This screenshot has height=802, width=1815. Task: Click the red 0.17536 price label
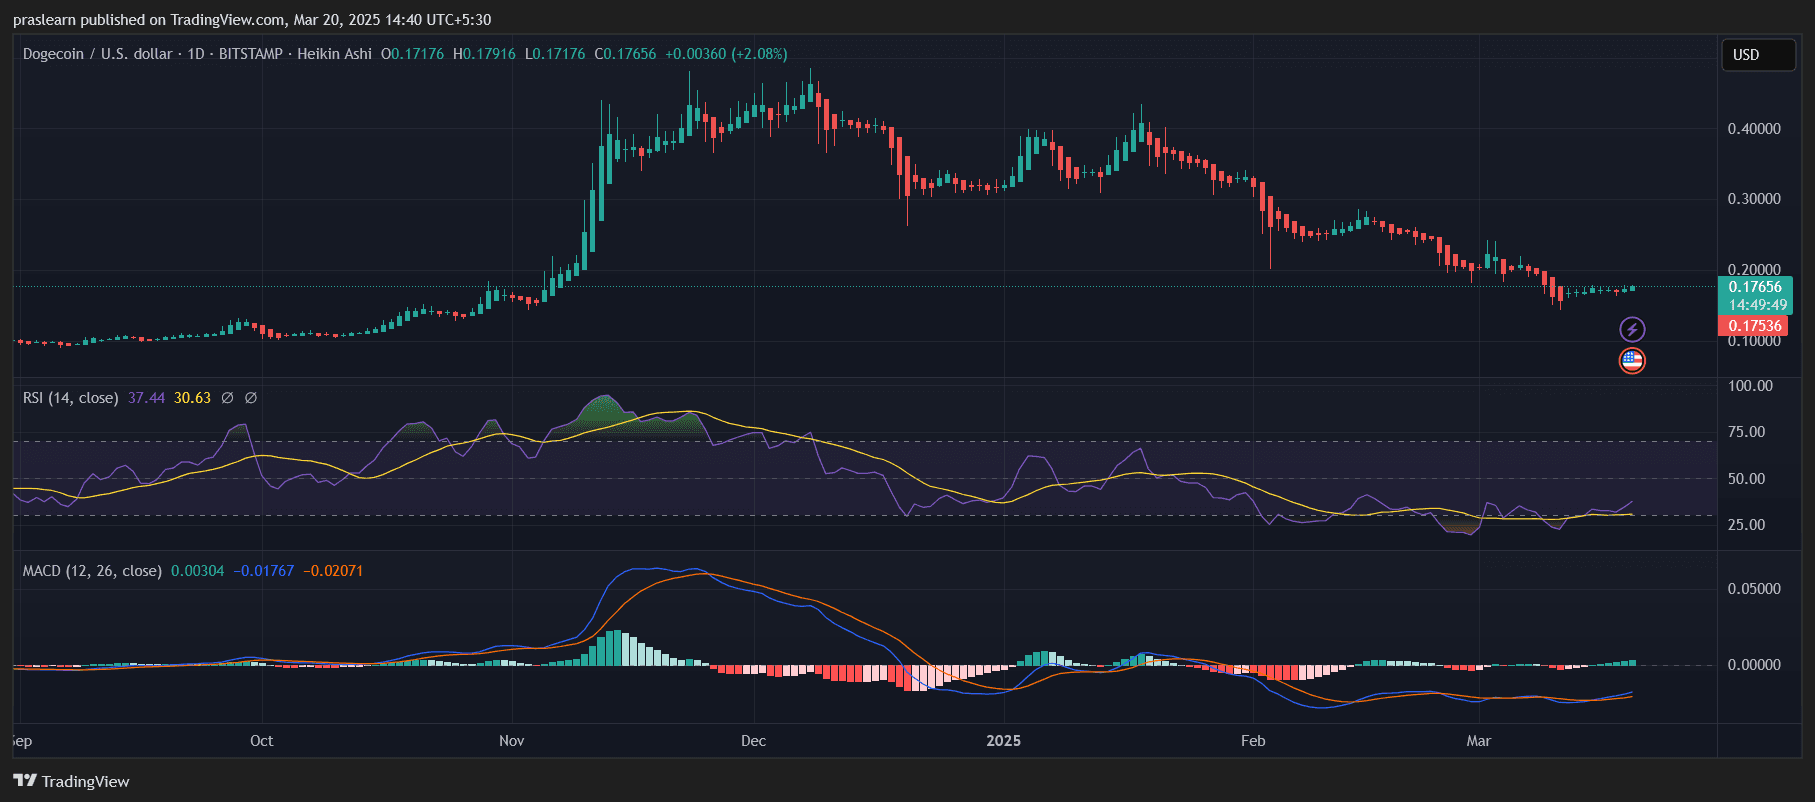coord(1755,326)
